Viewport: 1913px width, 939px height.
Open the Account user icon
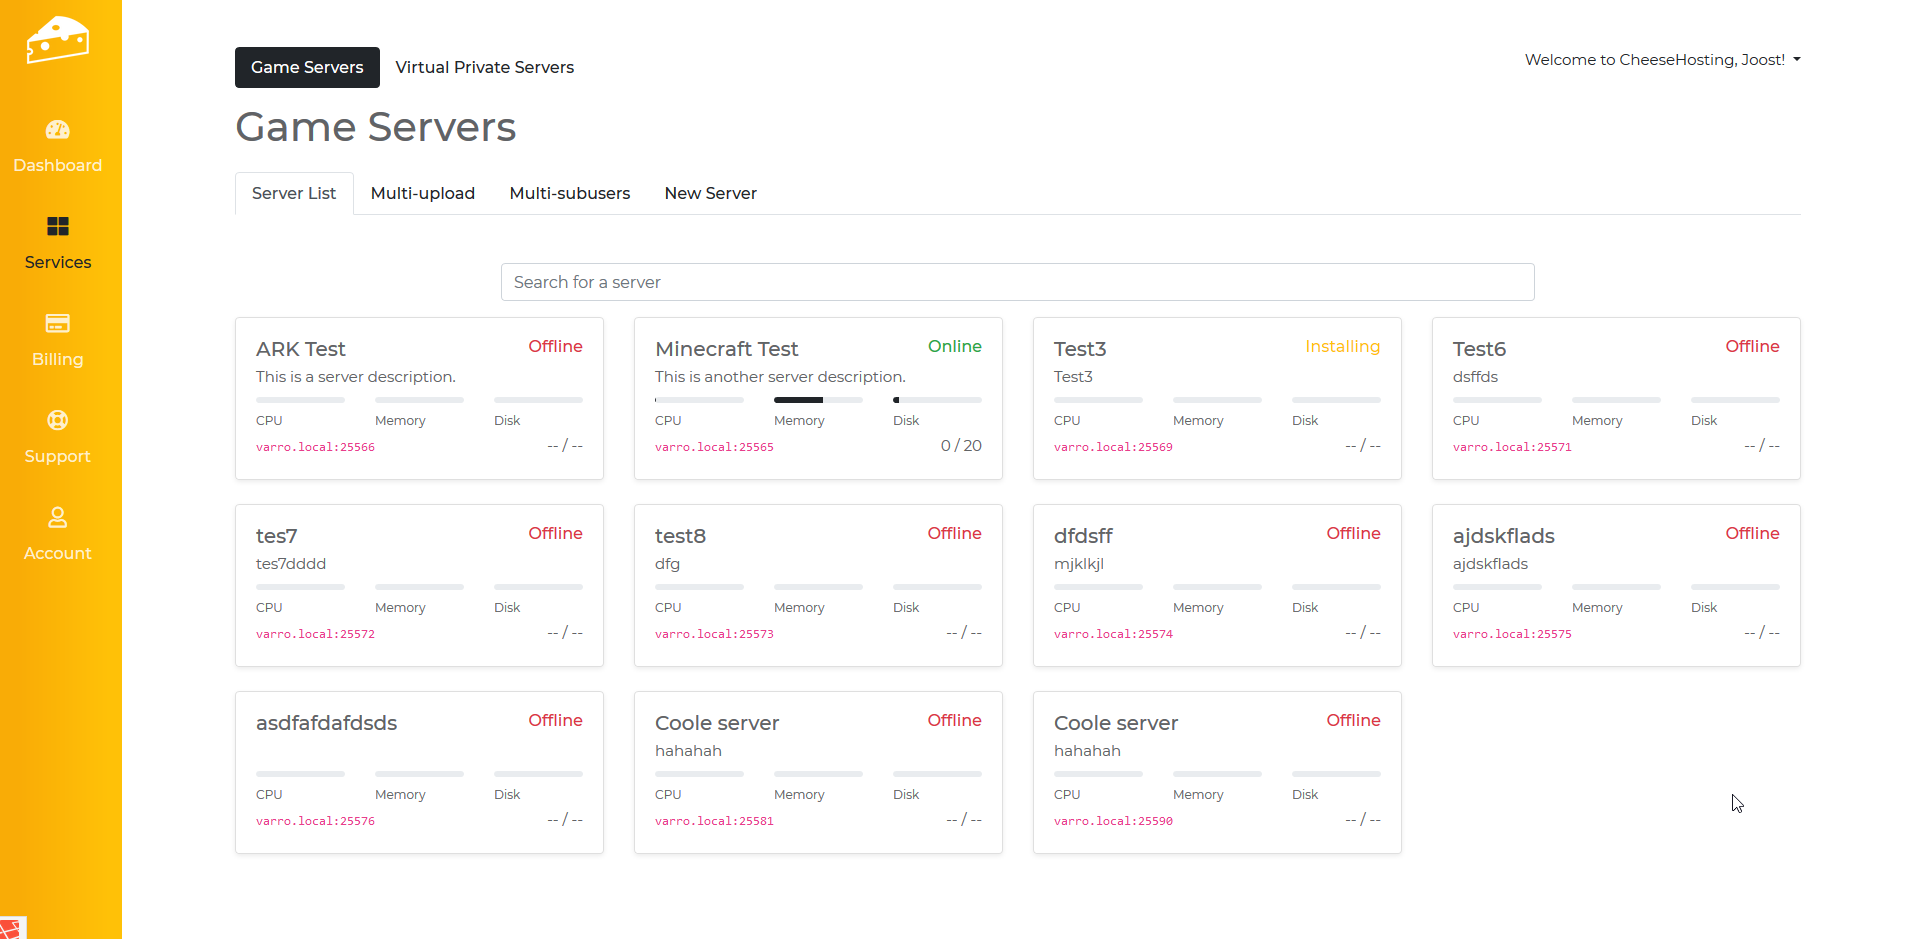58,517
